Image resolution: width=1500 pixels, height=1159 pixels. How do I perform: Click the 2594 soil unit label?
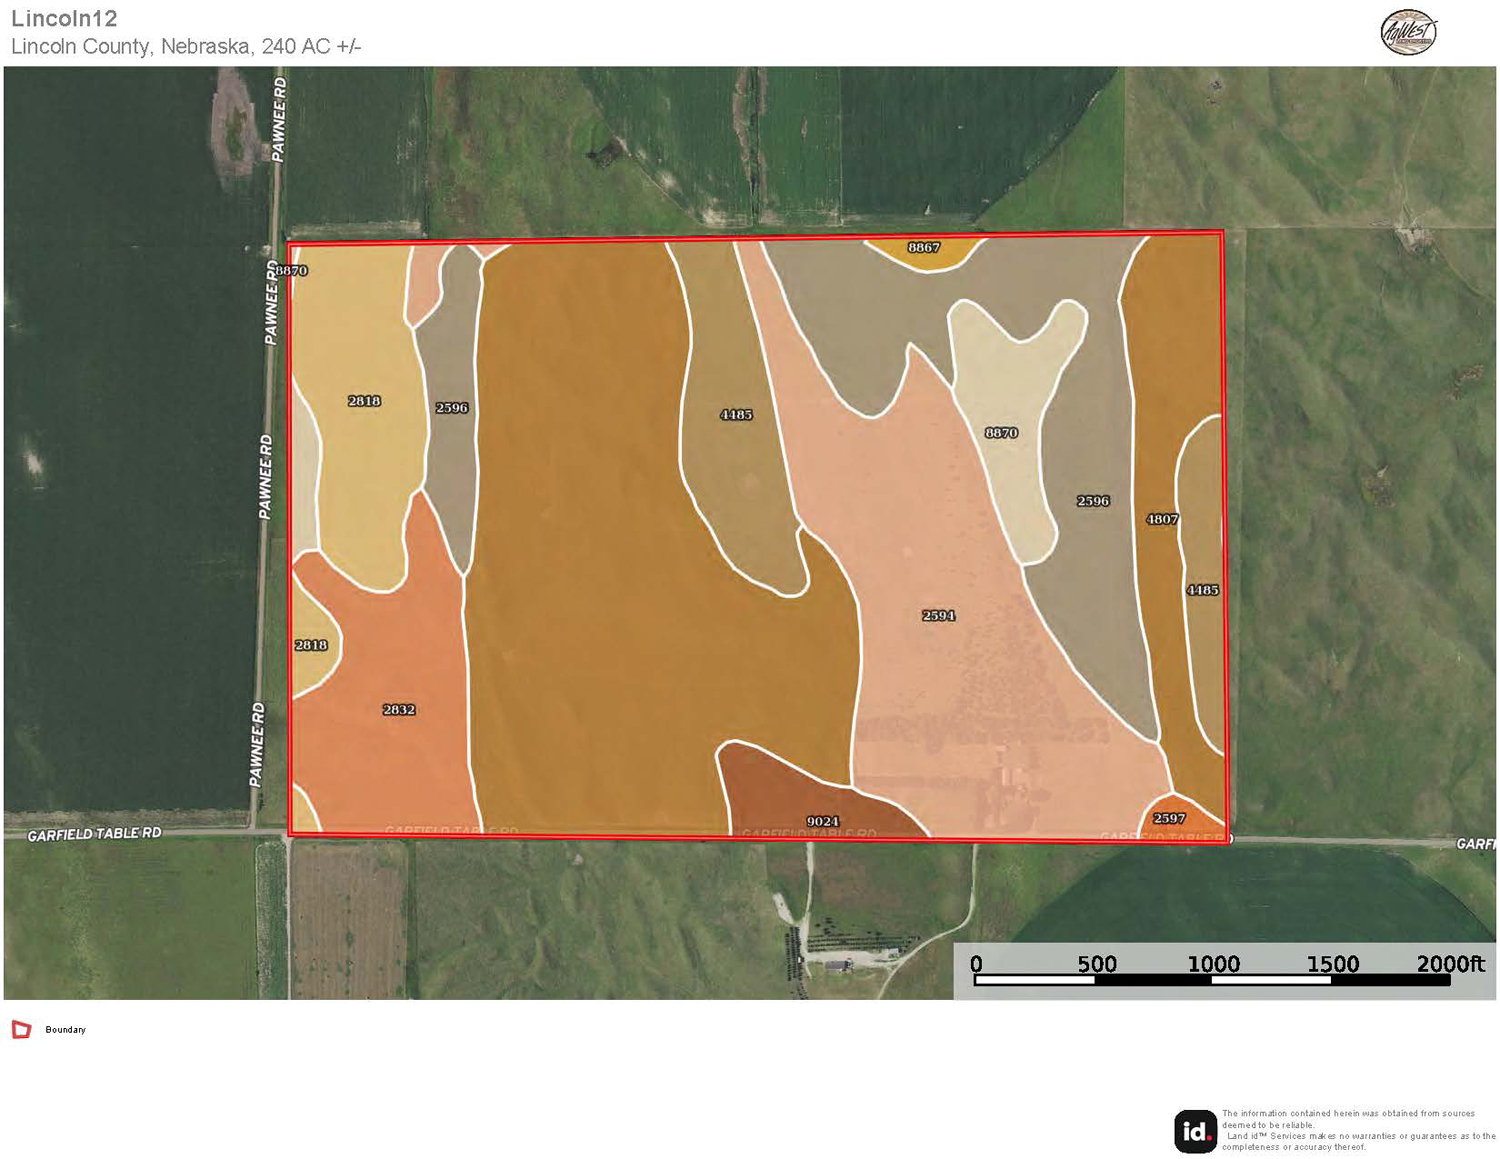[x=938, y=615]
